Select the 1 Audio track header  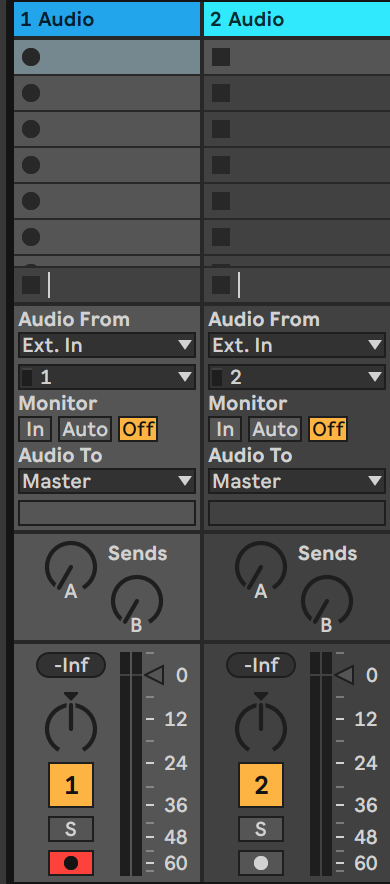tap(107, 19)
